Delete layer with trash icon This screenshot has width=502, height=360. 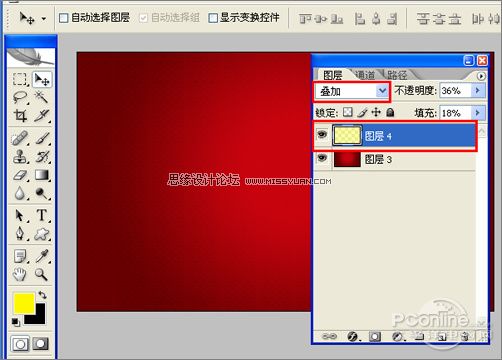pos(464,336)
